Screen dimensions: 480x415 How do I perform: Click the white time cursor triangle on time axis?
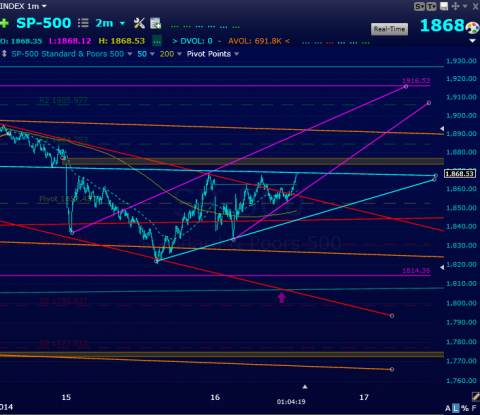[x=305, y=387]
